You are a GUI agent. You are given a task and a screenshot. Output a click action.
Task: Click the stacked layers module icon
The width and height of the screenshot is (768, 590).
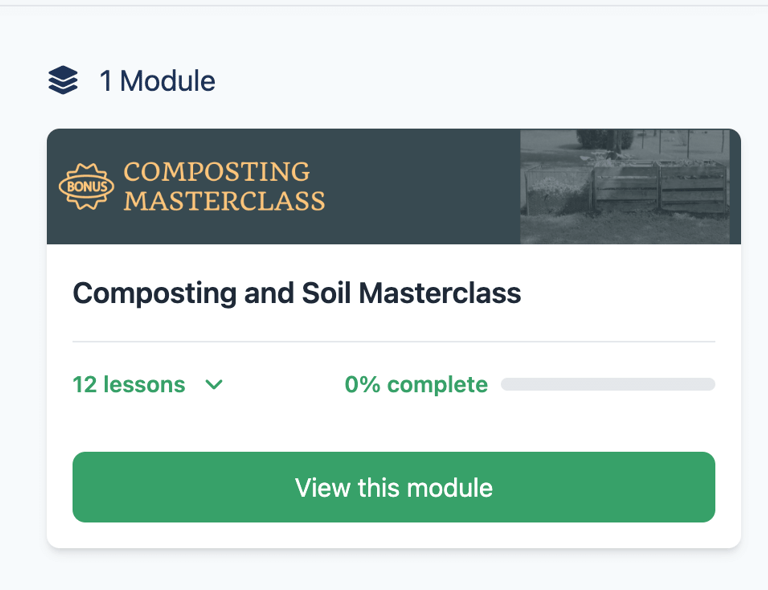(x=63, y=80)
